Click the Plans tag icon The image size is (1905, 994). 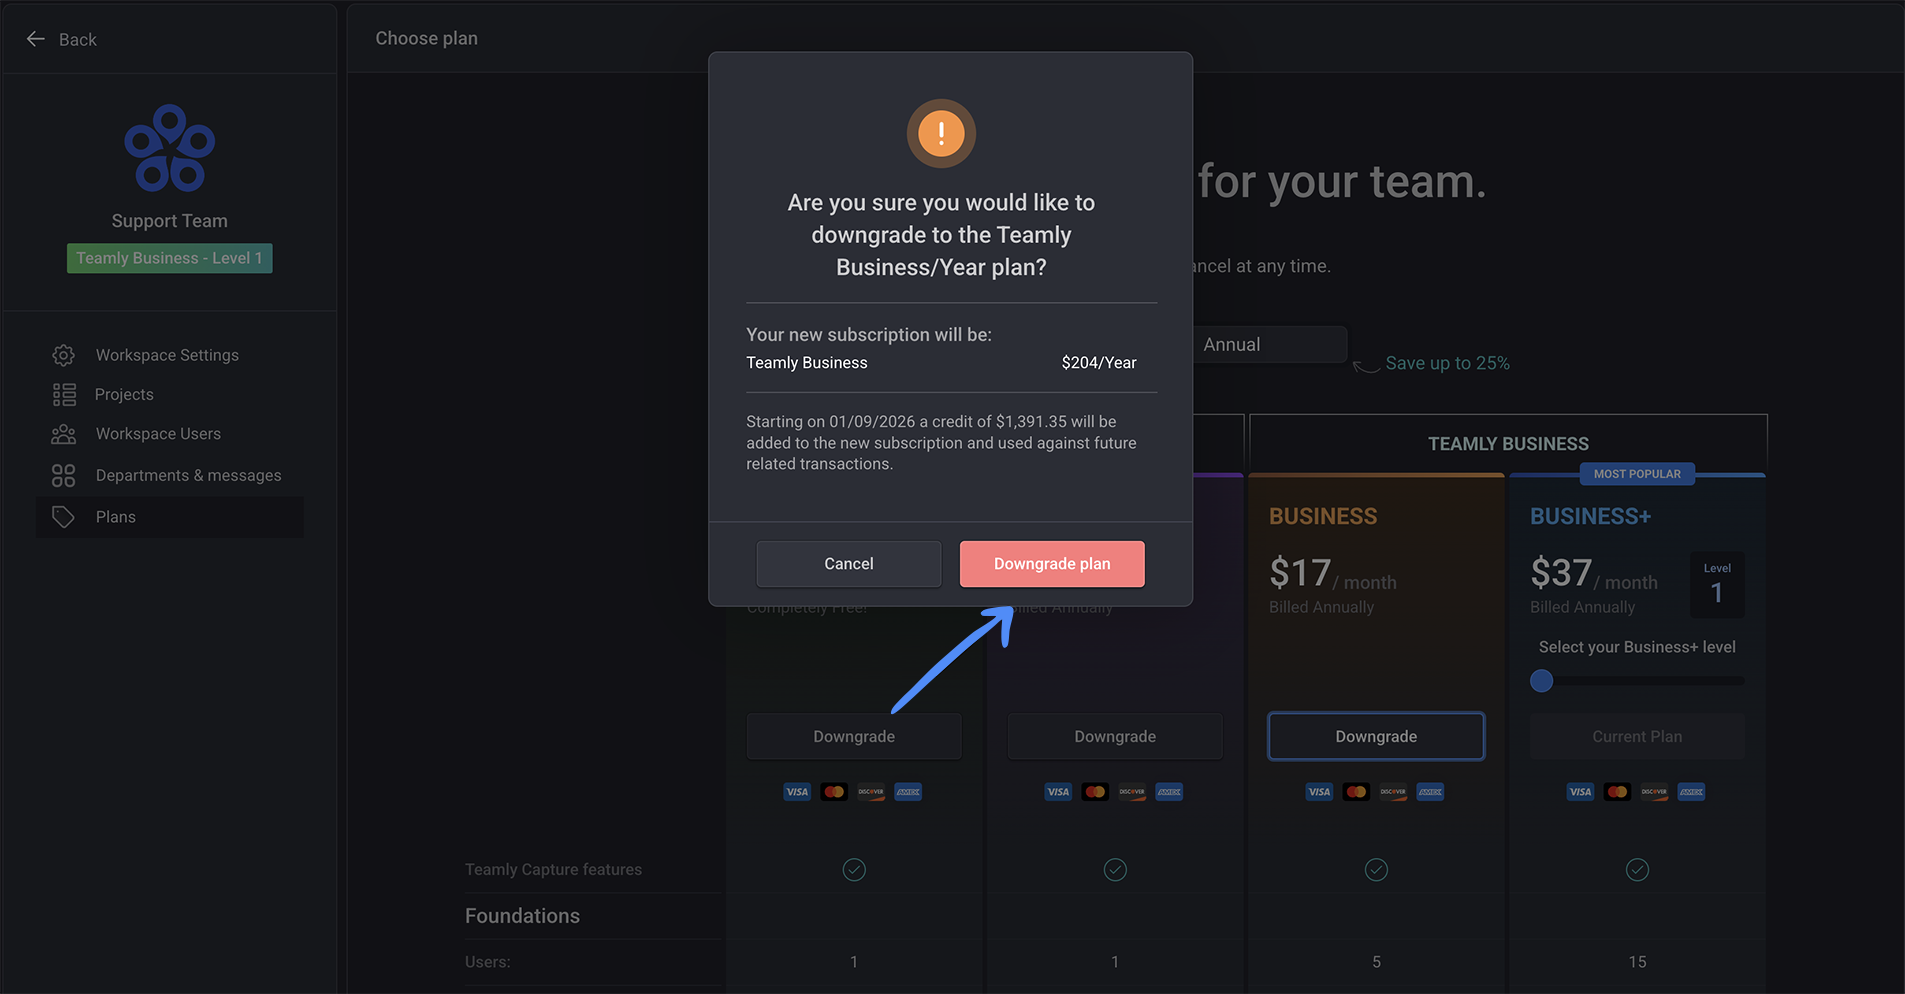tap(63, 517)
